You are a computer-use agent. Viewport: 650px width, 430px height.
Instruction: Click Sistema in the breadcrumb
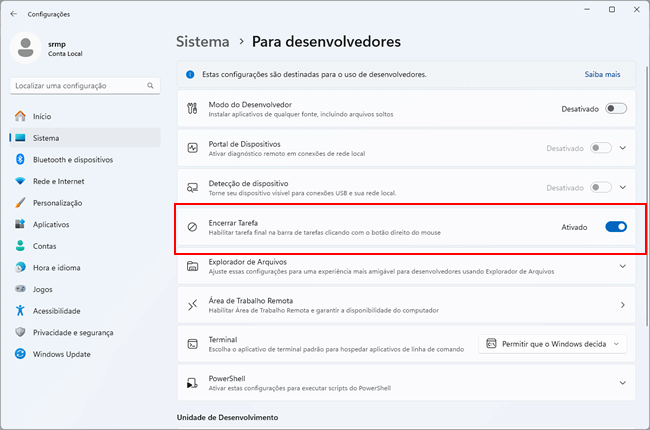(x=203, y=41)
